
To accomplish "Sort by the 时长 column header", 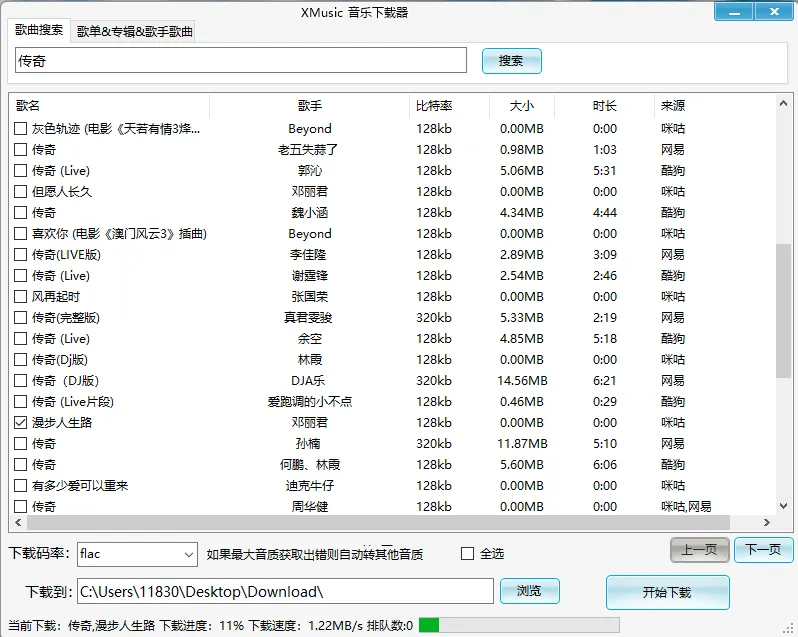I will pyautogui.click(x=604, y=106).
